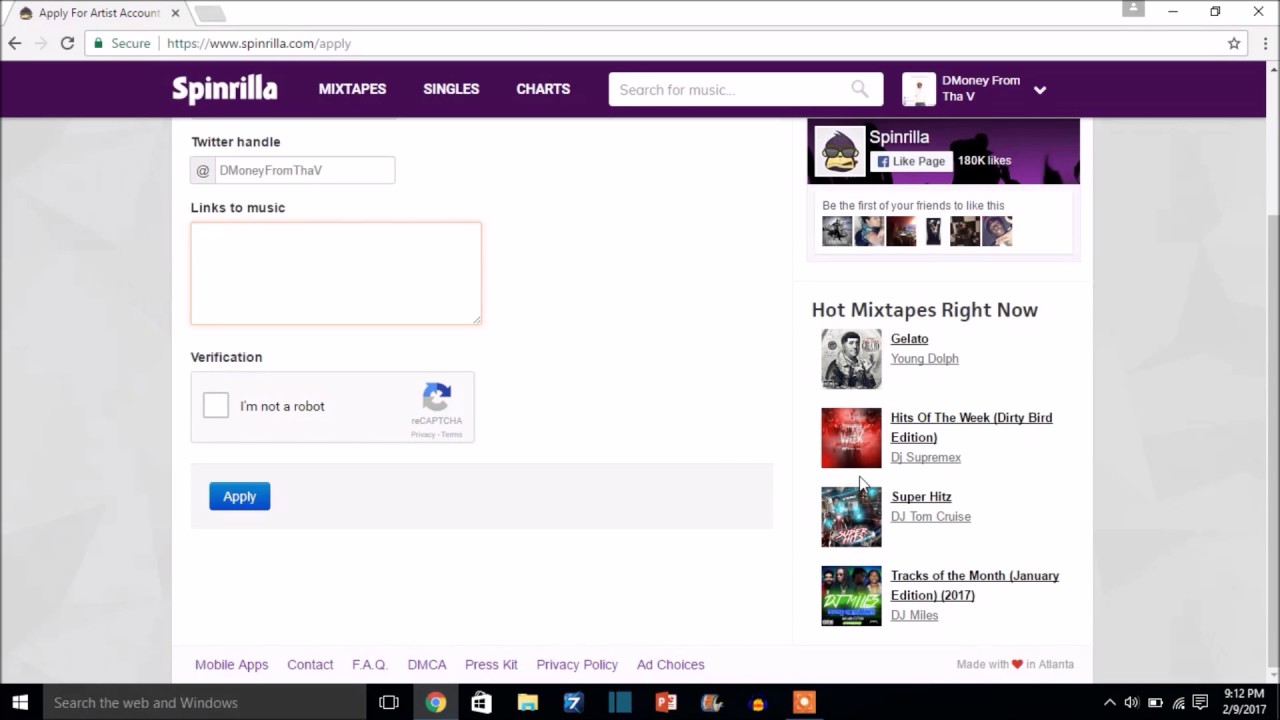Open the Contact footer link

click(310, 664)
